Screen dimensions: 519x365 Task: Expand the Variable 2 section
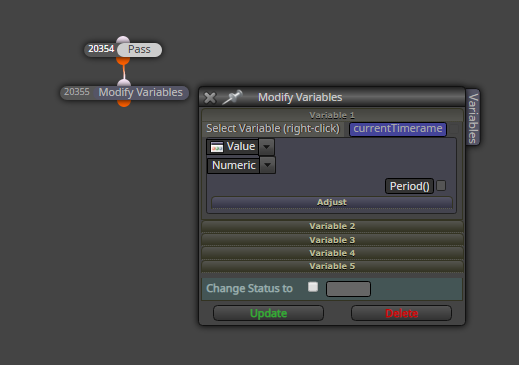332,226
